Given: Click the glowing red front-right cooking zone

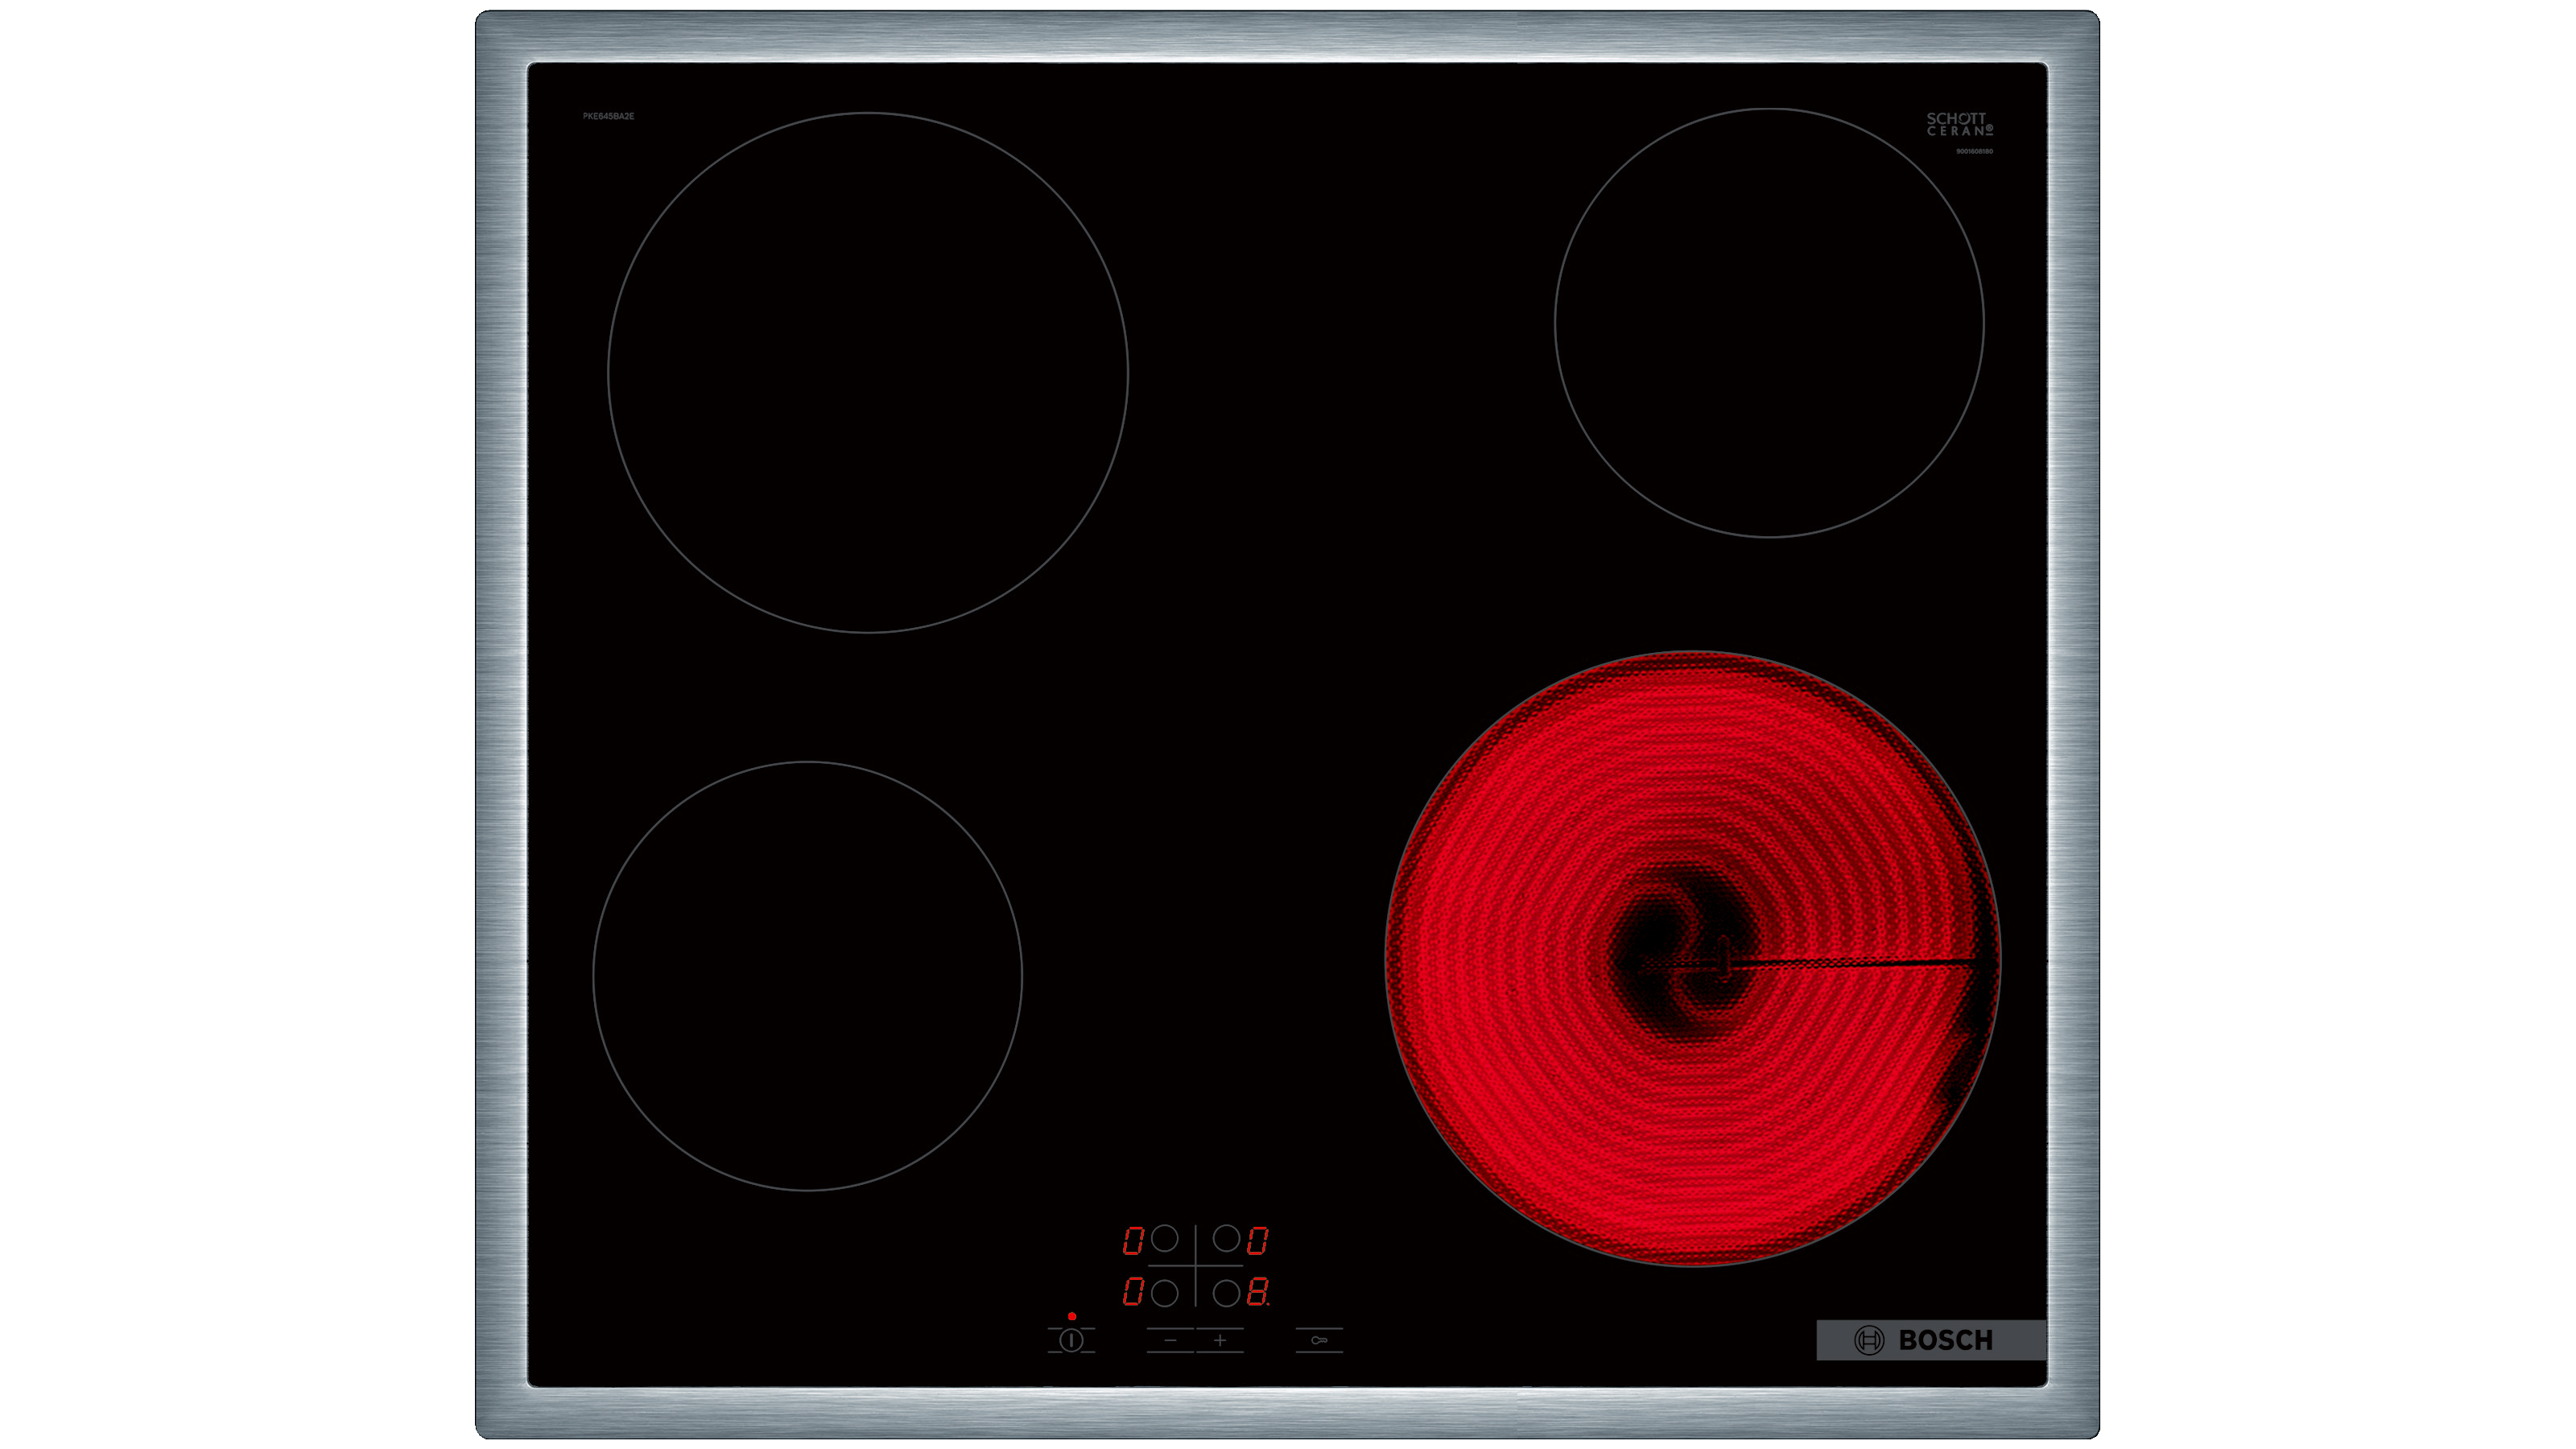Looking at the screenshot, I should pyautogui.click(x=1692, y=958).
